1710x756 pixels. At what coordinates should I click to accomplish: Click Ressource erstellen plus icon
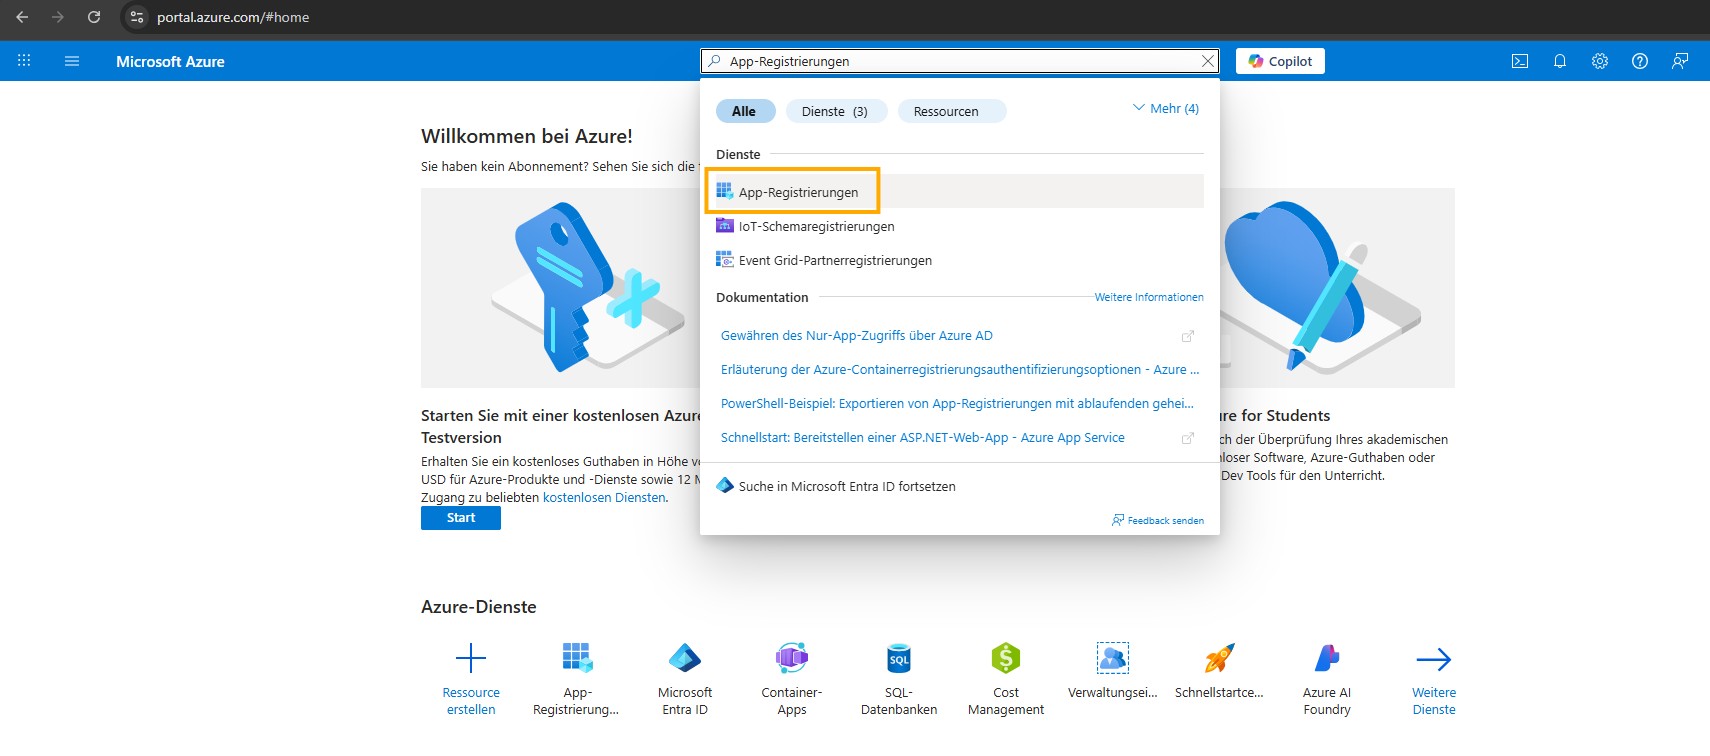471,658
